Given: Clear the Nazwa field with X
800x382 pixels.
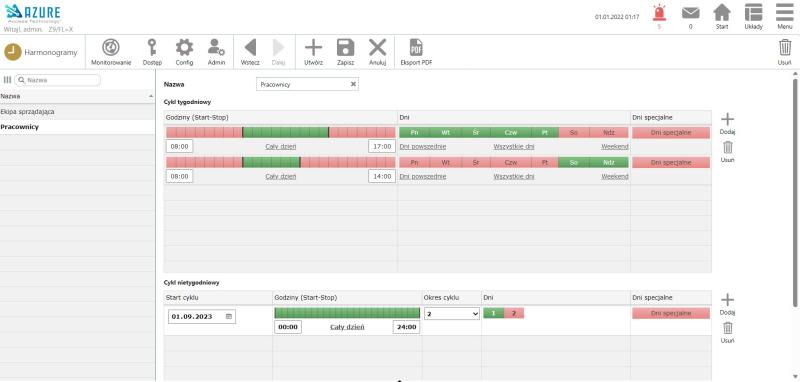Looking at the screenshot, I should [353, 84].
